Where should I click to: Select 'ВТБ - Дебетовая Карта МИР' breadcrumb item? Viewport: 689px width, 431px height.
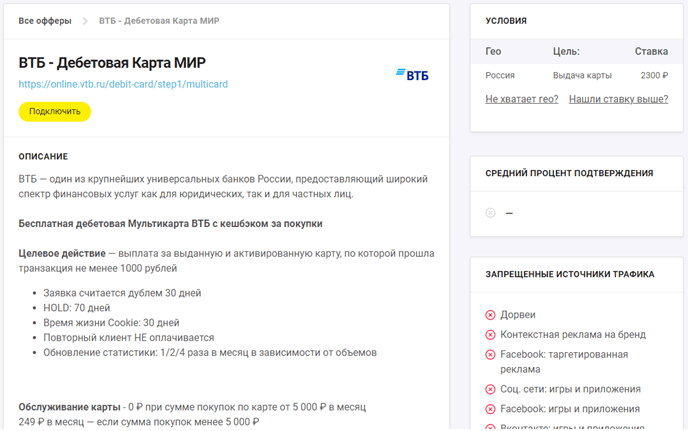point(159,21)
